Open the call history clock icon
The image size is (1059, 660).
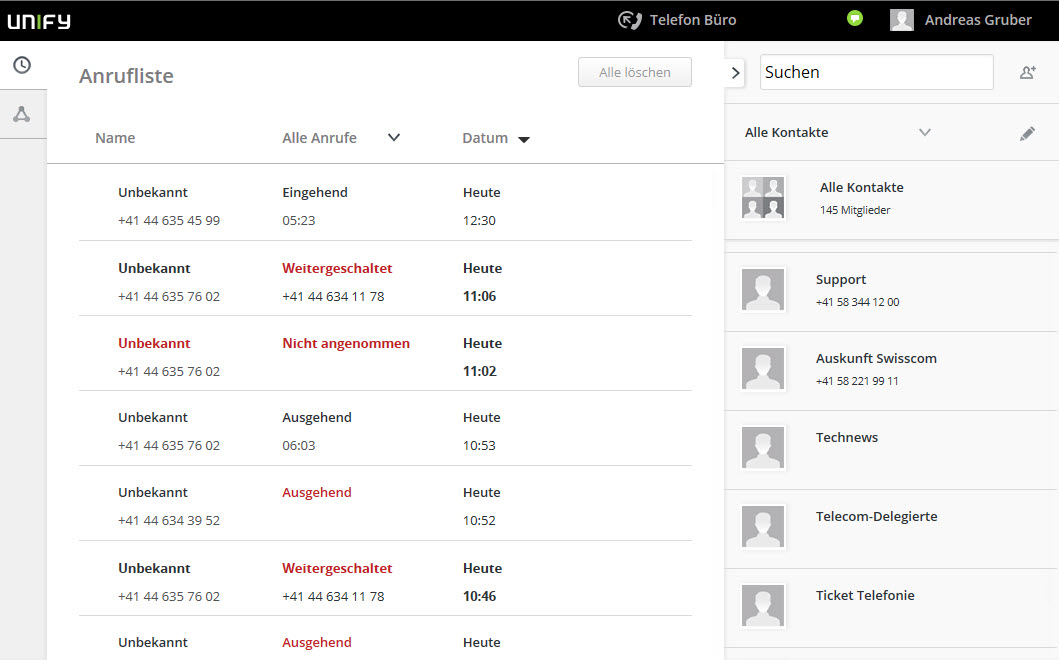21,65
